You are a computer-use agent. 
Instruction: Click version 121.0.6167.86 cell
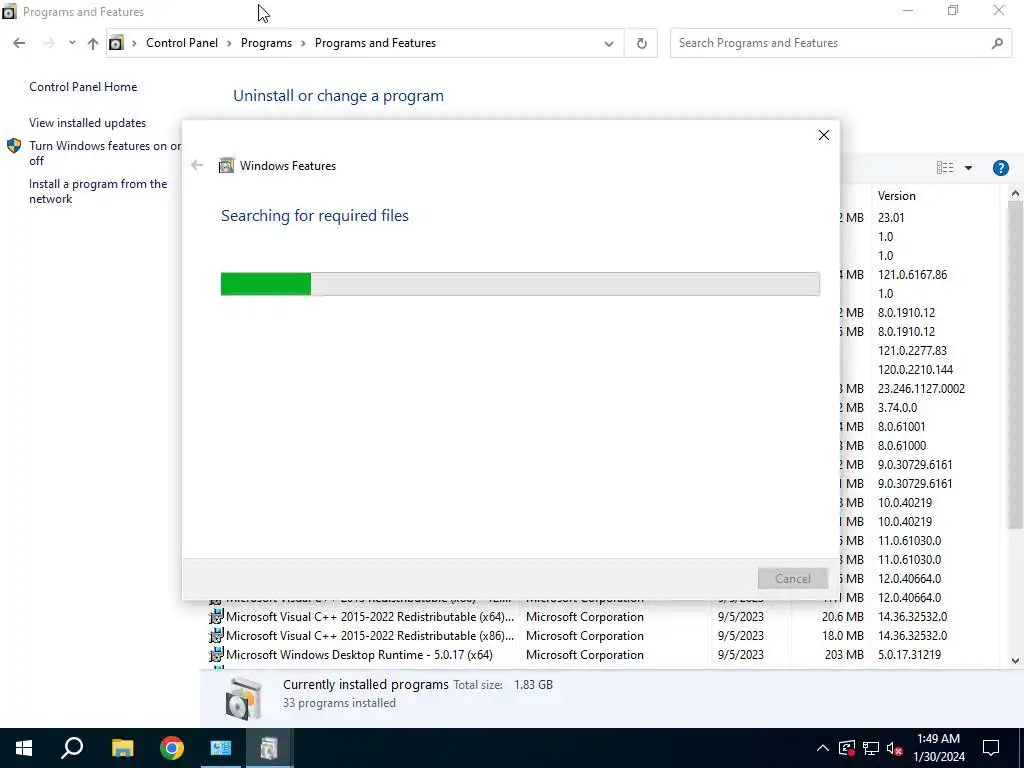[912, 275]
